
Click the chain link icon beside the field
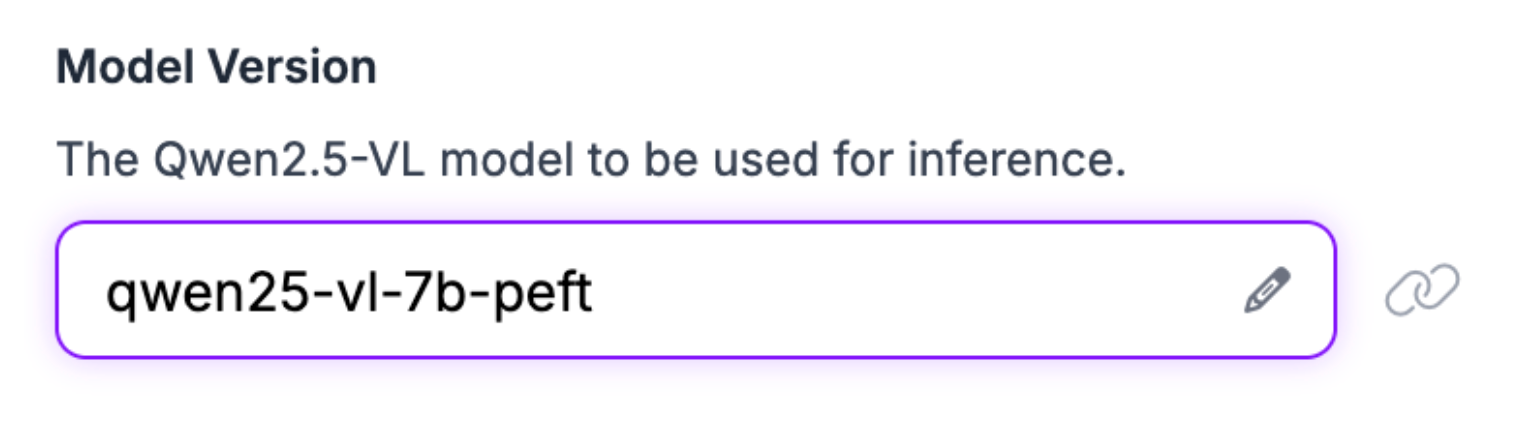point(1422,291)
